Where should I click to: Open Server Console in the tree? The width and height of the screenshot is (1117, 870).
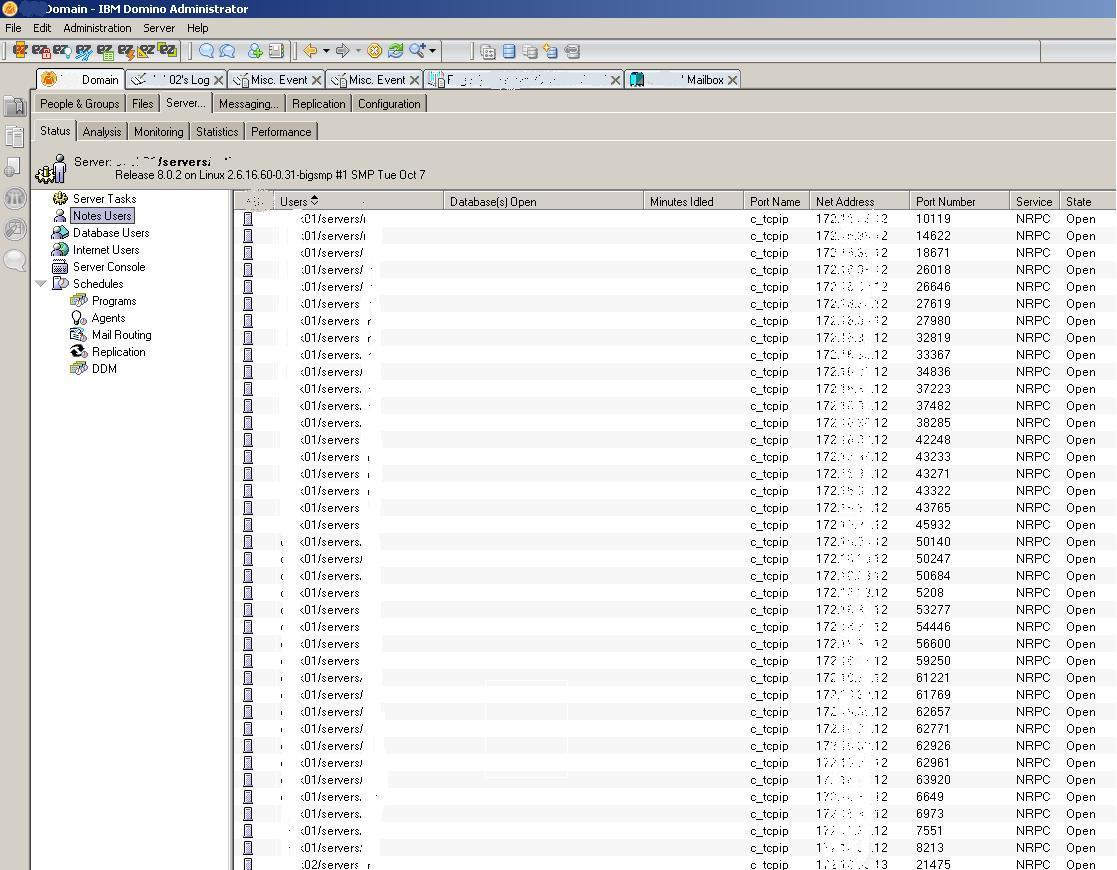(x=109, y=267)
